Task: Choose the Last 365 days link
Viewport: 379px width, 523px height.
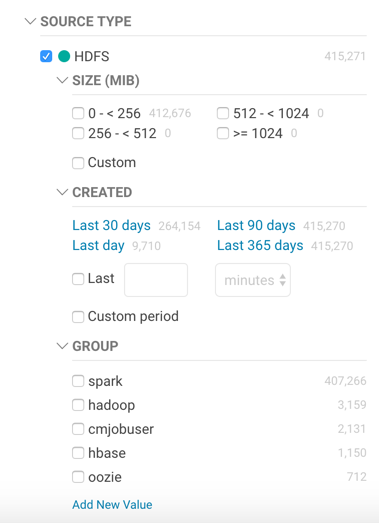Action: [260, 246]
